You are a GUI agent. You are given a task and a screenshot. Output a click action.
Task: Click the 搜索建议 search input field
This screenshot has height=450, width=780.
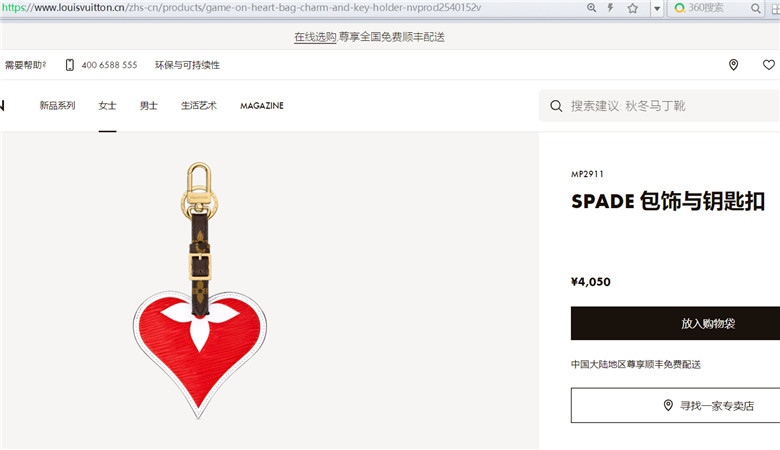click(x=660, y=106)
